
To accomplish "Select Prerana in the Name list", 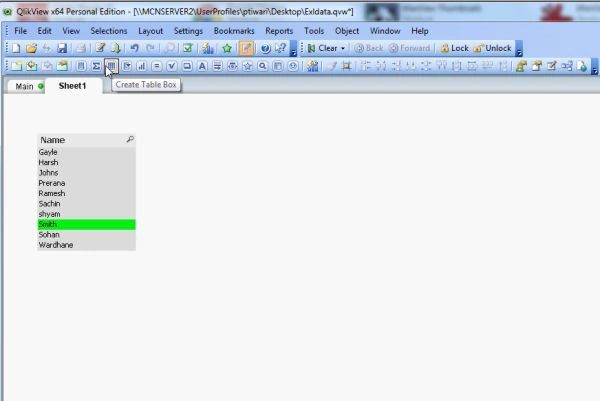I will point(86,183).
